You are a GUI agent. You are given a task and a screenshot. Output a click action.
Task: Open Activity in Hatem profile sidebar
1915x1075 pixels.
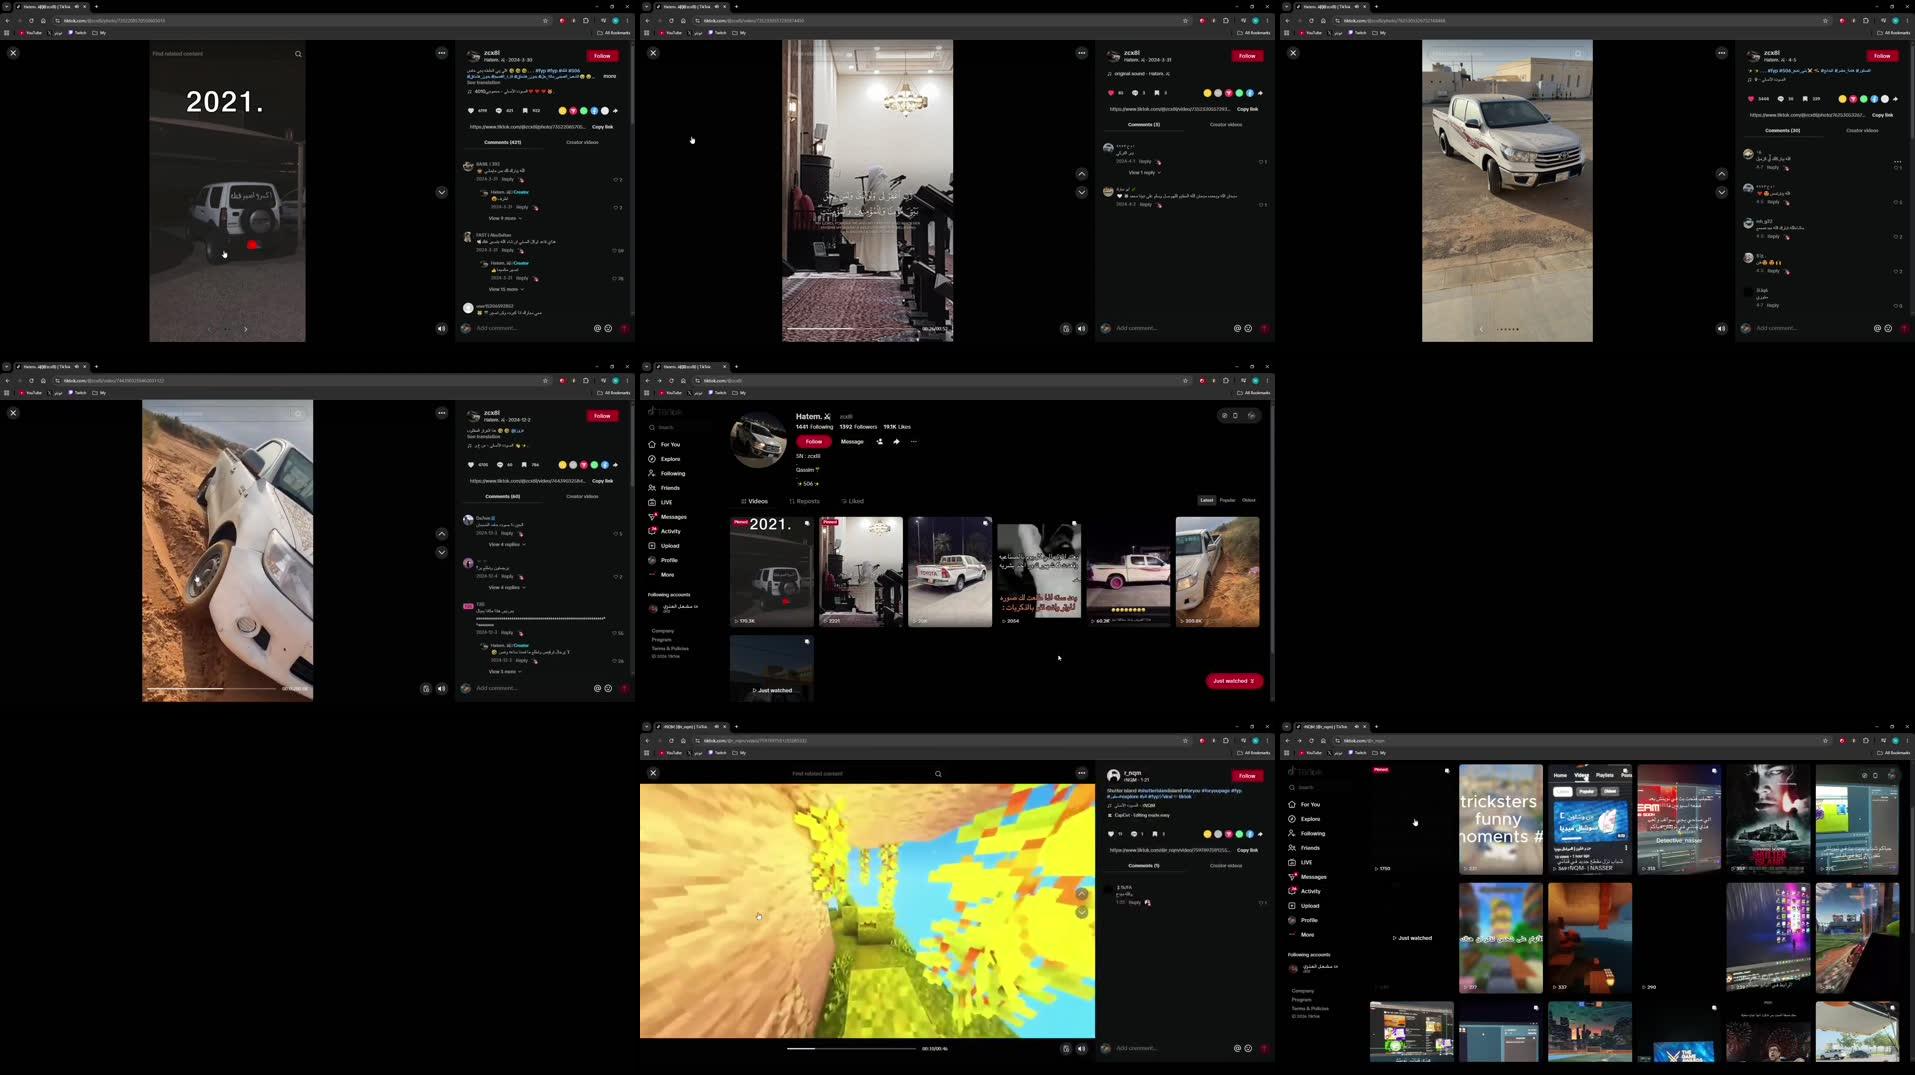[x=665, y=531]
